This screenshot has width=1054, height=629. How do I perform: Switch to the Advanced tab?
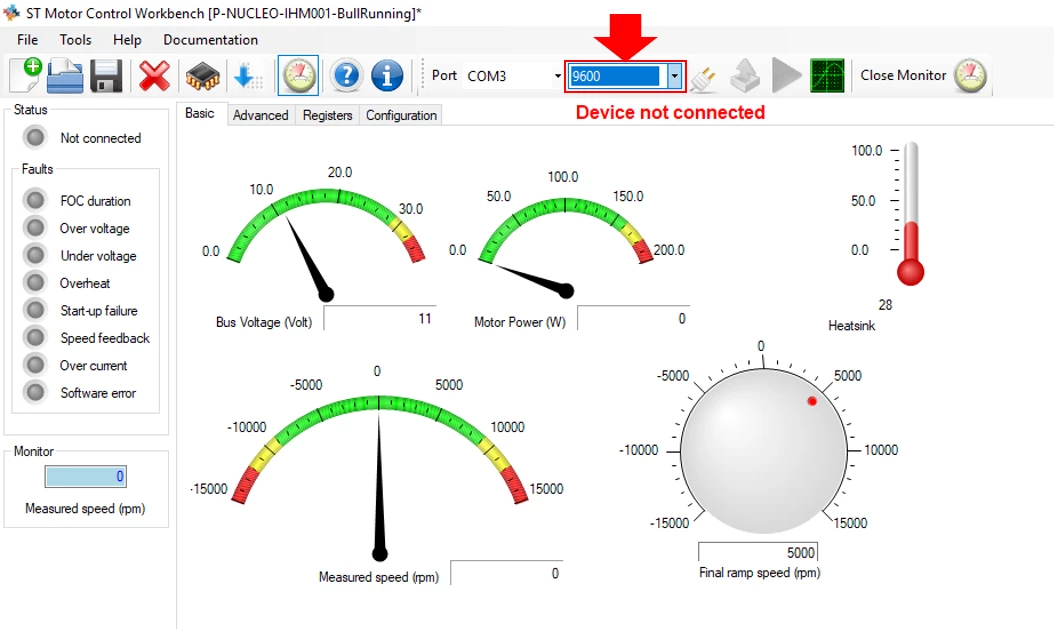[261, 115]
